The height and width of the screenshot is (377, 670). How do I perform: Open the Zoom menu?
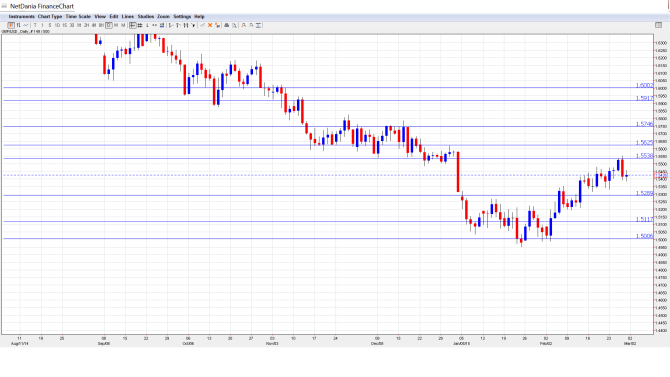(x=163, y=17)
